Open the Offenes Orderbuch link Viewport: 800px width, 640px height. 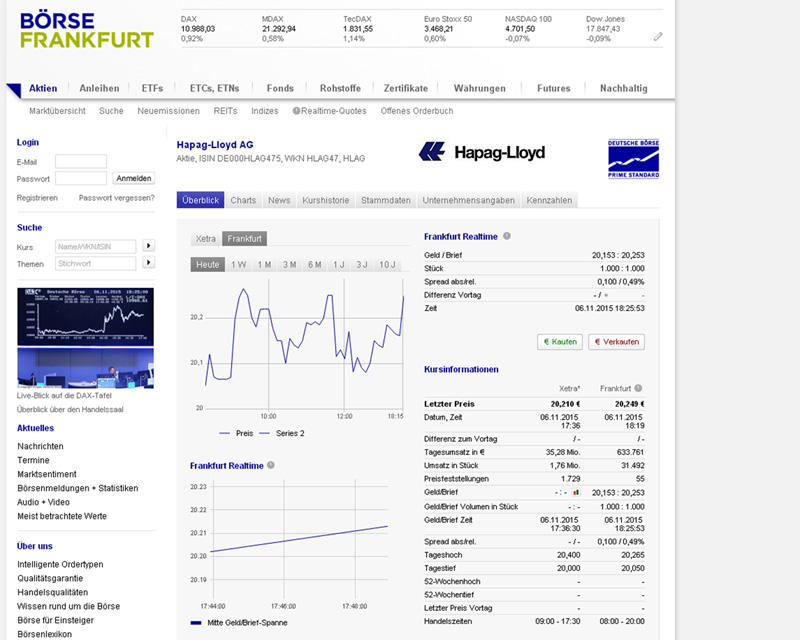pyautogui.click(x=417, y=111)
